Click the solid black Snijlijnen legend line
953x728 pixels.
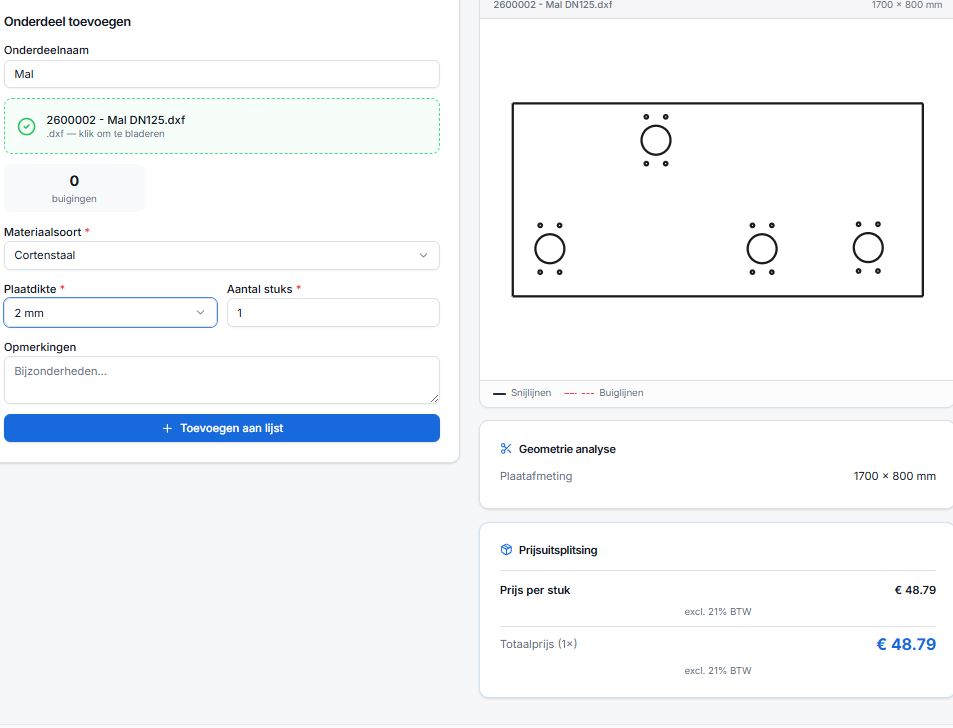(x=500, y=394)
